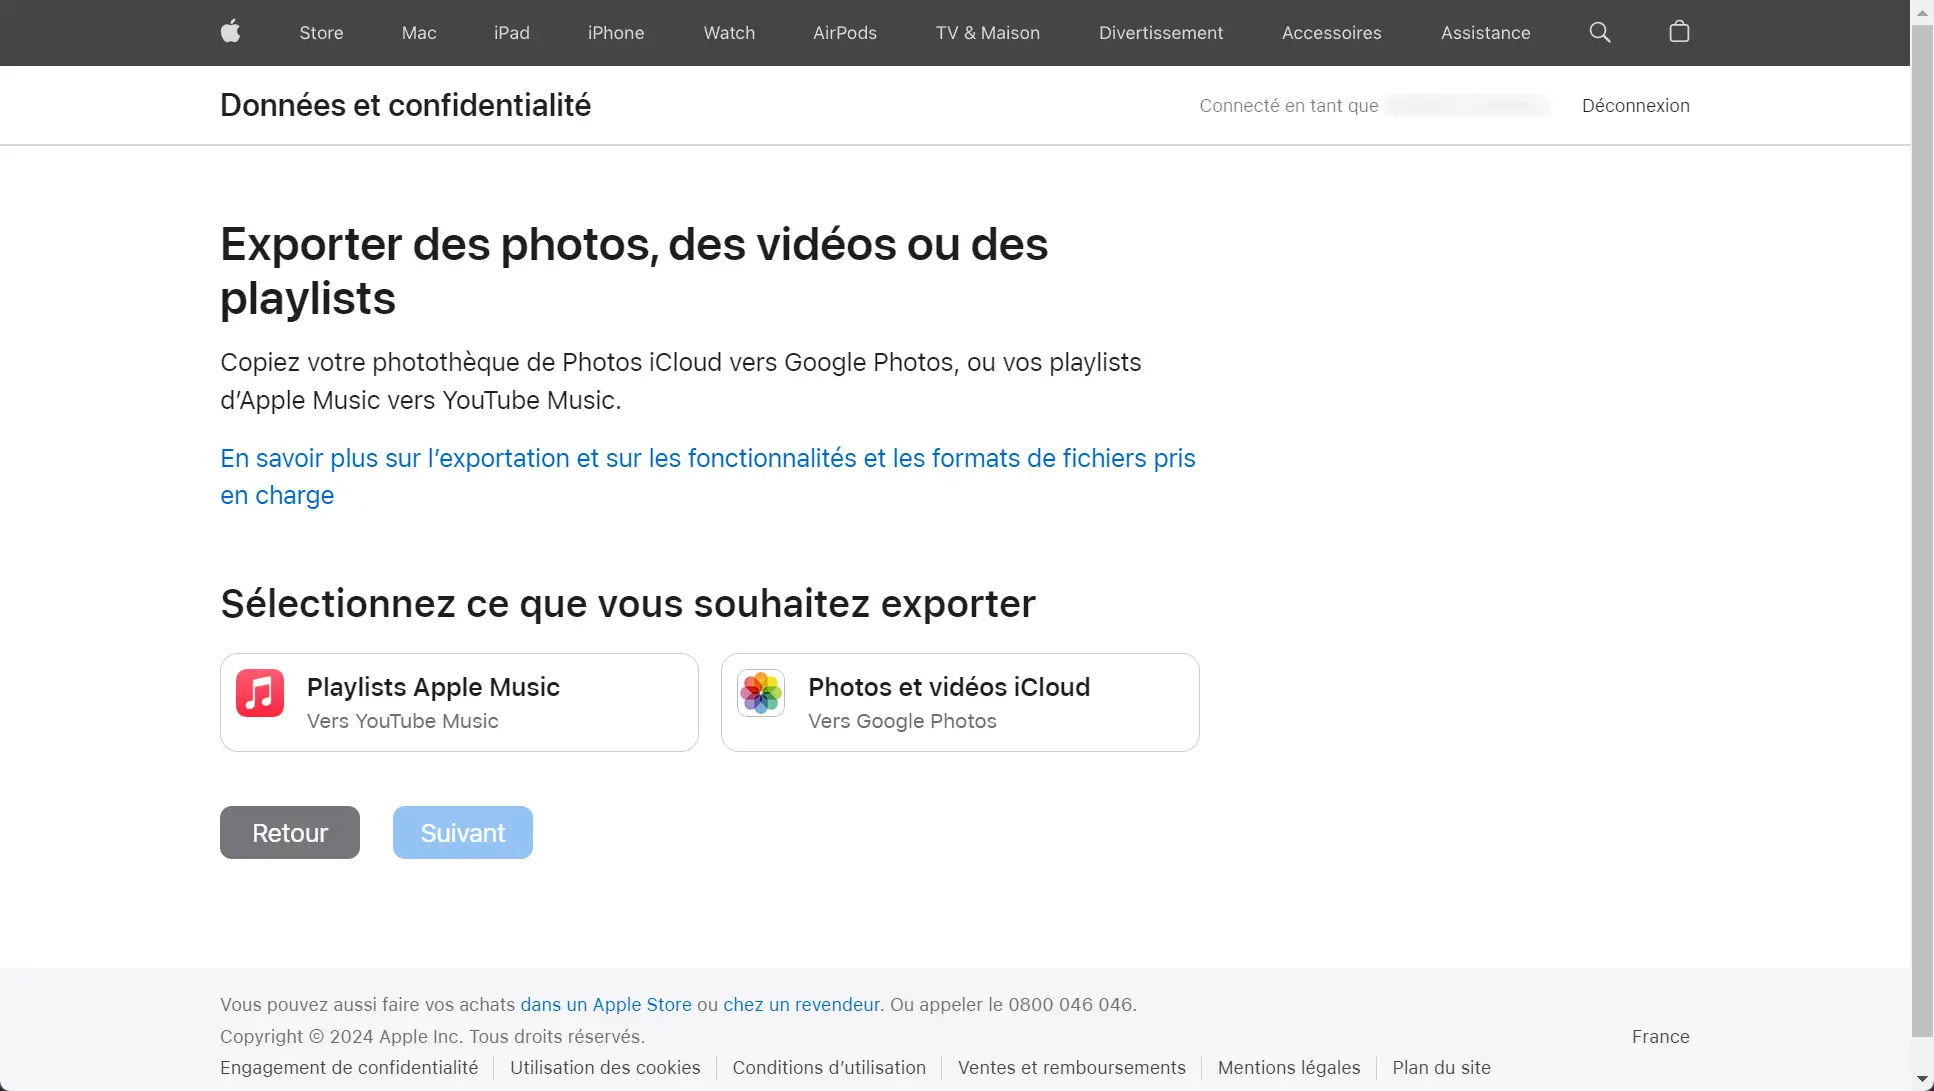Click the shopping bag icon at top right
Viewport: 1934px width, 1091px height.
1679,32
